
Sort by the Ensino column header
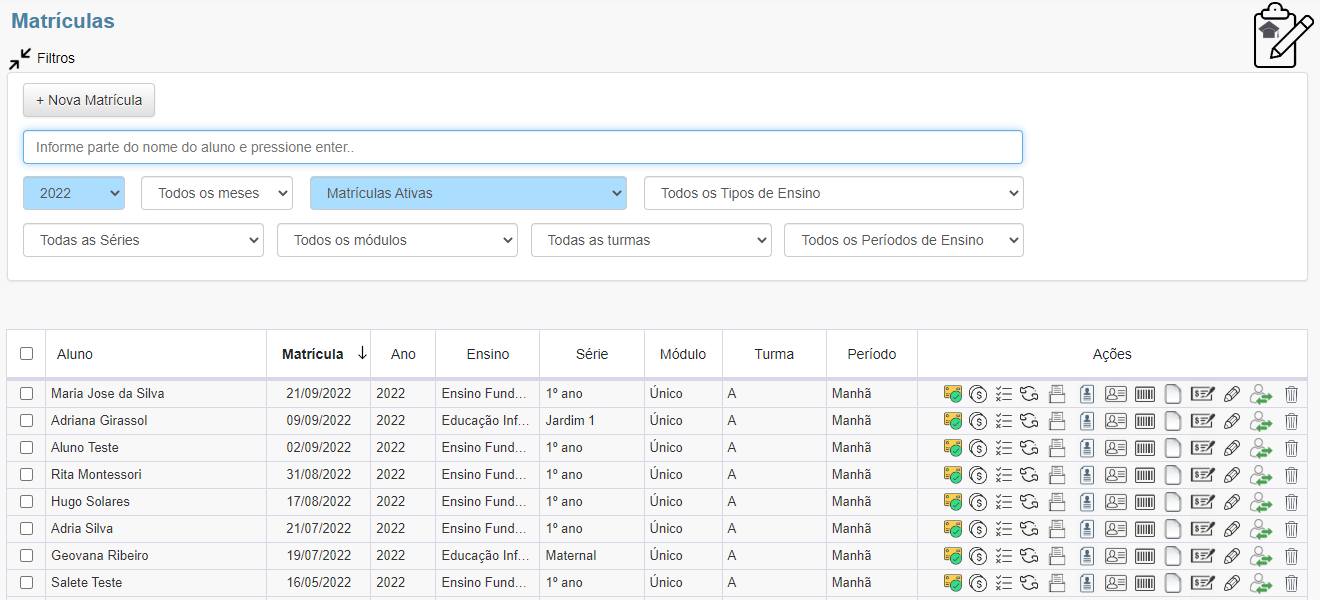coord(488,354)
